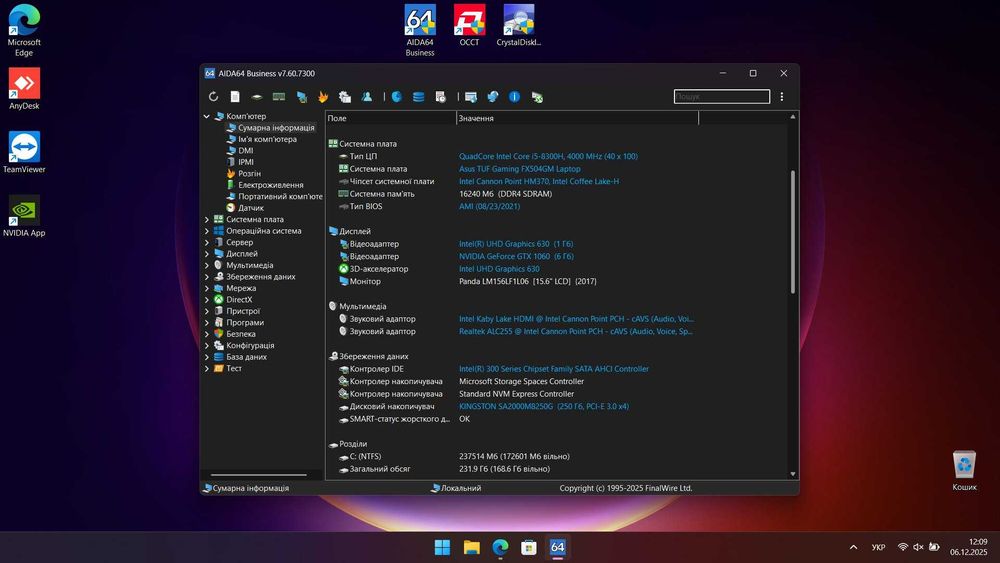Click the network globe computers toolbar icon
Viewport: 1000px width, 563px height.
(493, 97)
